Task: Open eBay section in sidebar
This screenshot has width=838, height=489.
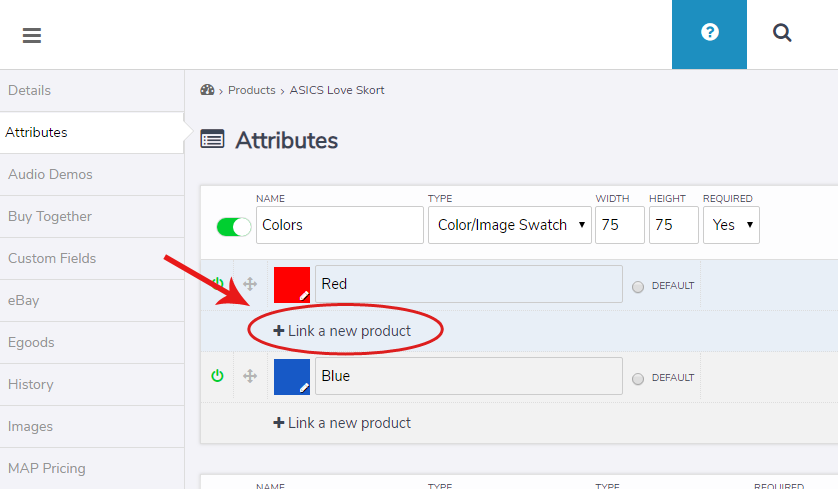Action: click(x=92, y=300)
